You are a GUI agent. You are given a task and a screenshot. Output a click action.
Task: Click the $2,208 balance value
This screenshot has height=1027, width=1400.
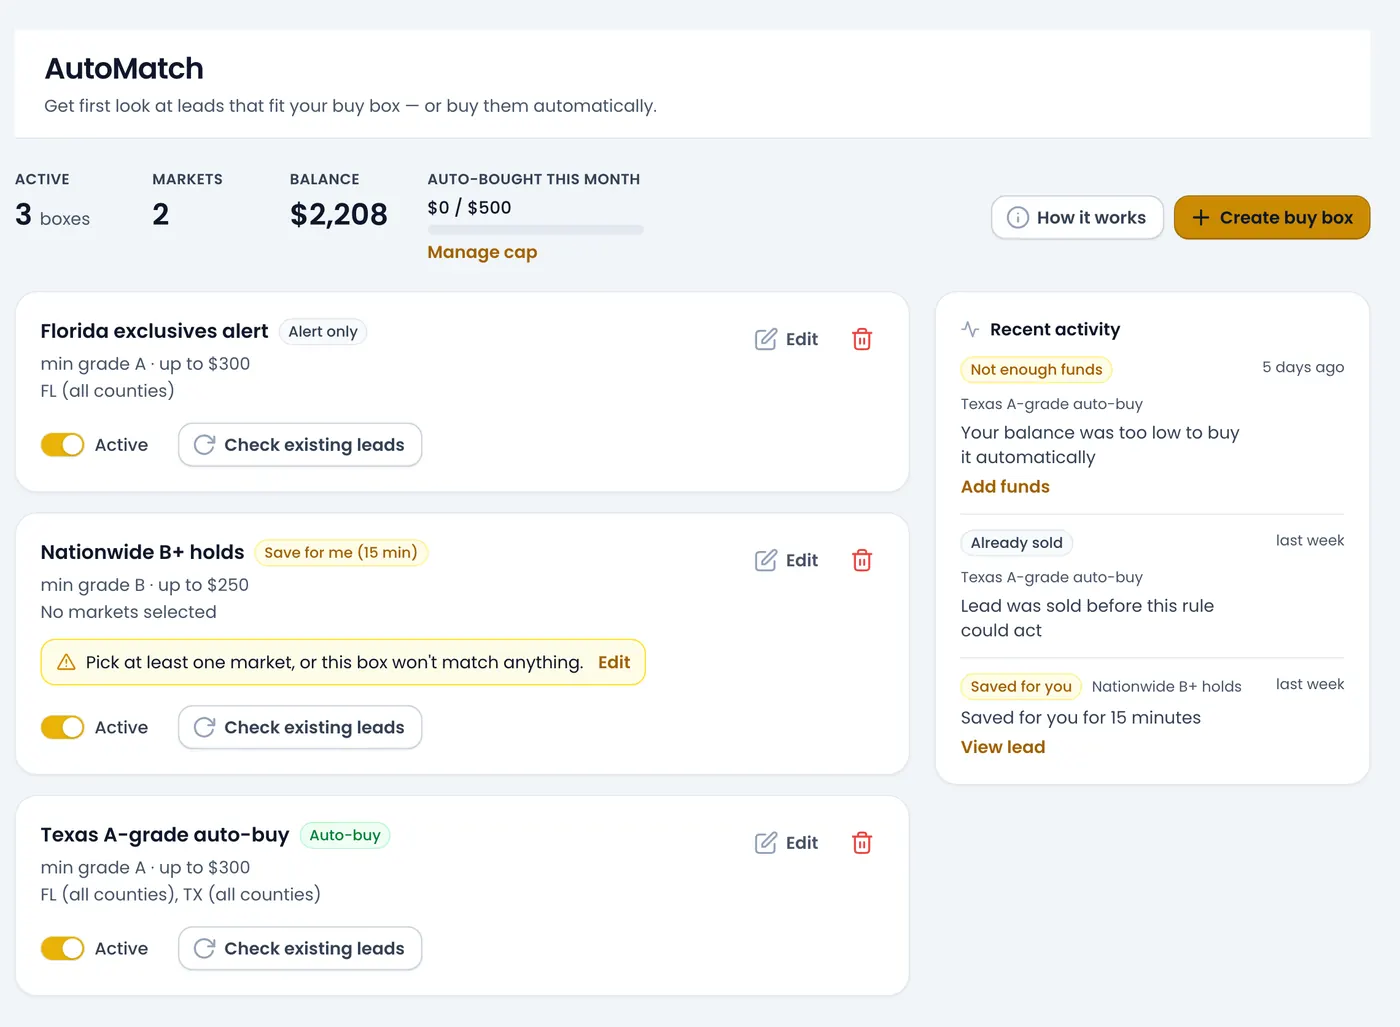[x=339, y=214]
